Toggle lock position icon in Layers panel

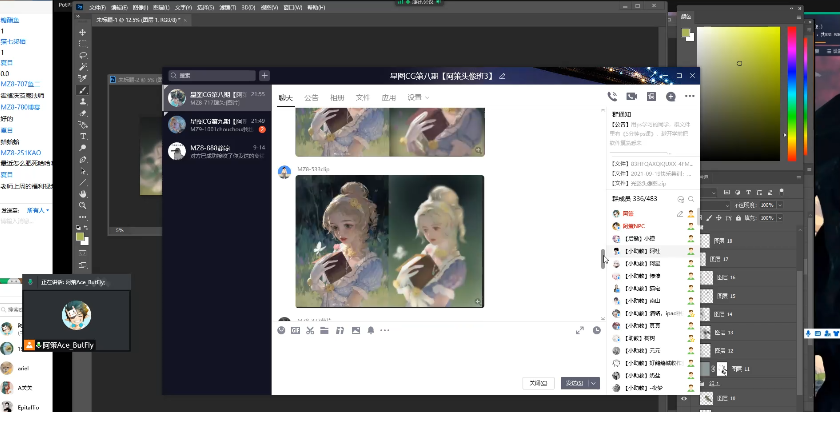click(x=719, y=218)
